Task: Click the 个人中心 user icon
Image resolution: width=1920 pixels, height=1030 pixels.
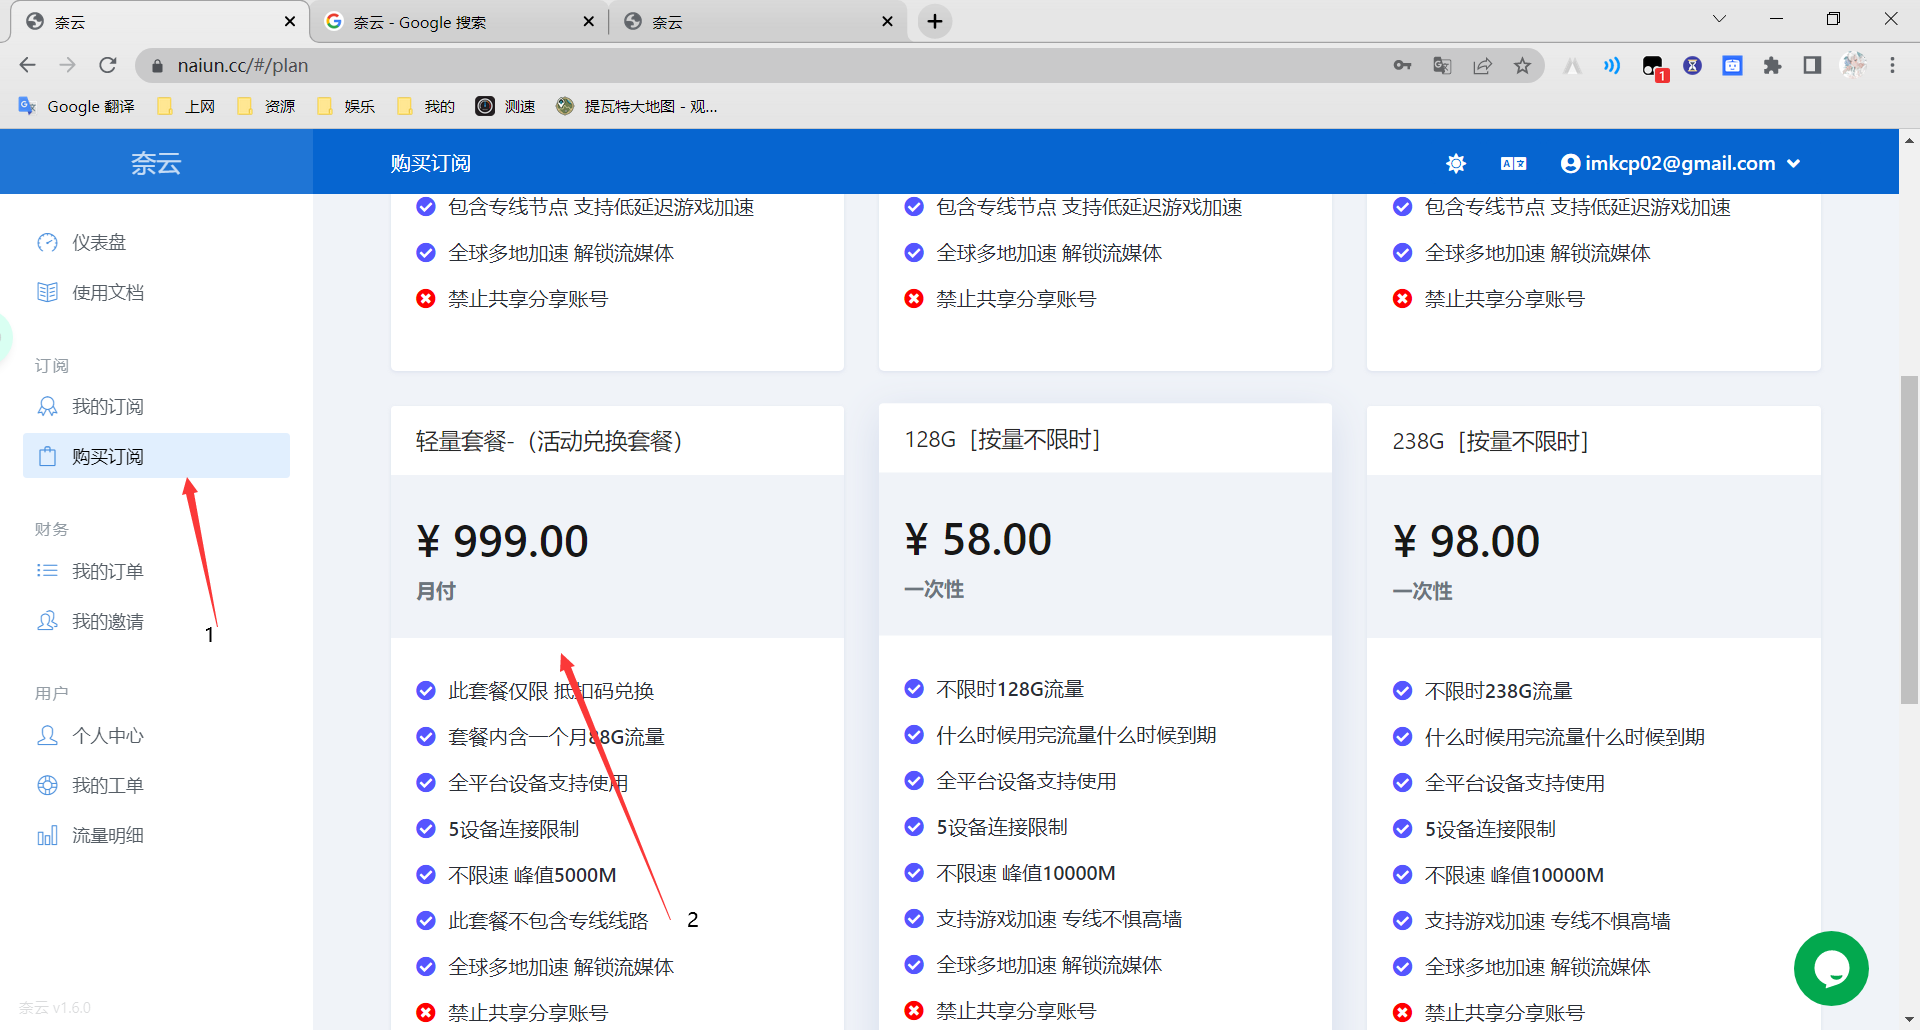Action: pyautogui.click(x=47, y=735)
